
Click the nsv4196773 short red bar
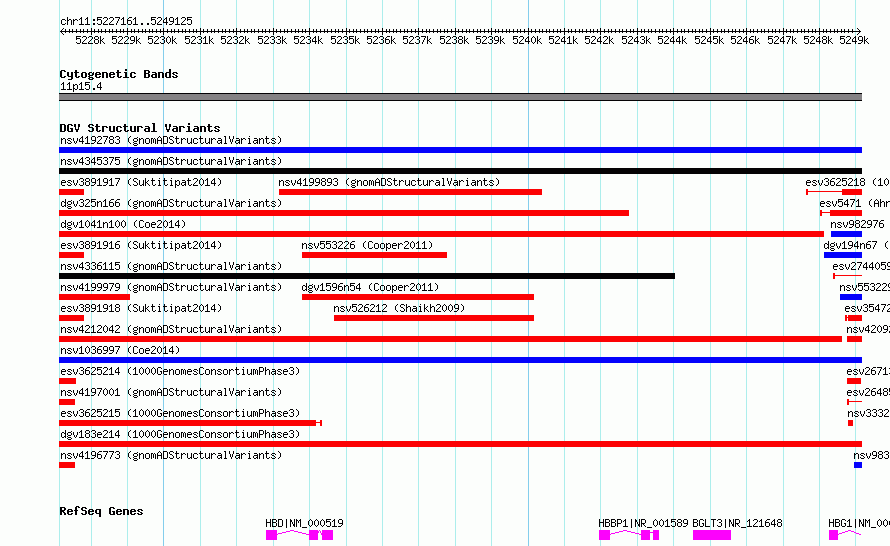(67, 465)
